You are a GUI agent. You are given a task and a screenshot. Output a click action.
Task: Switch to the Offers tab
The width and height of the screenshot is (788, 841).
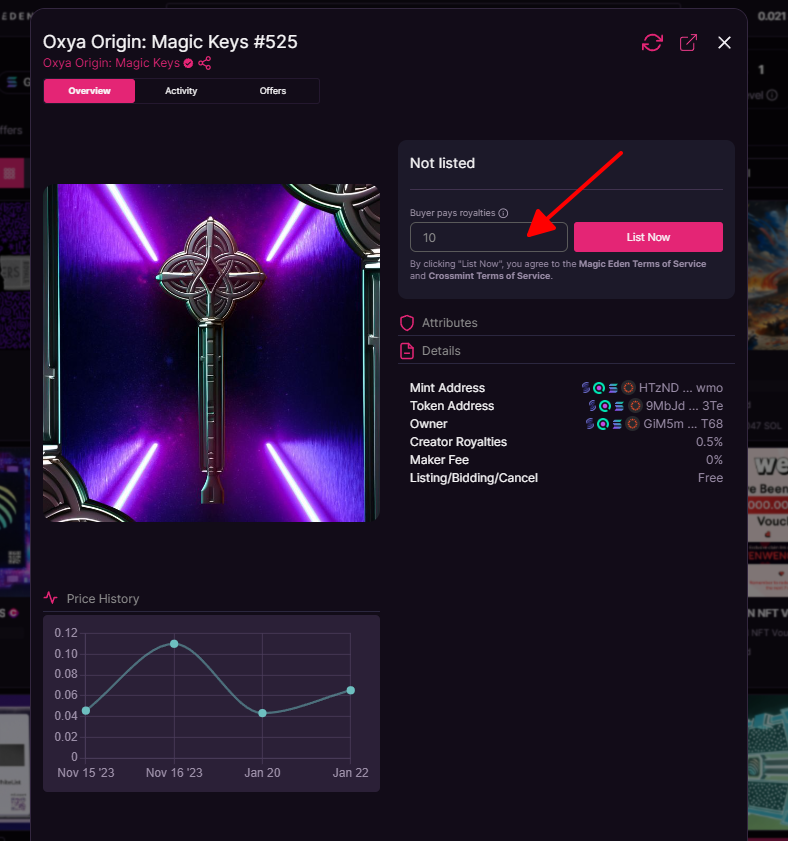(273, 91)
